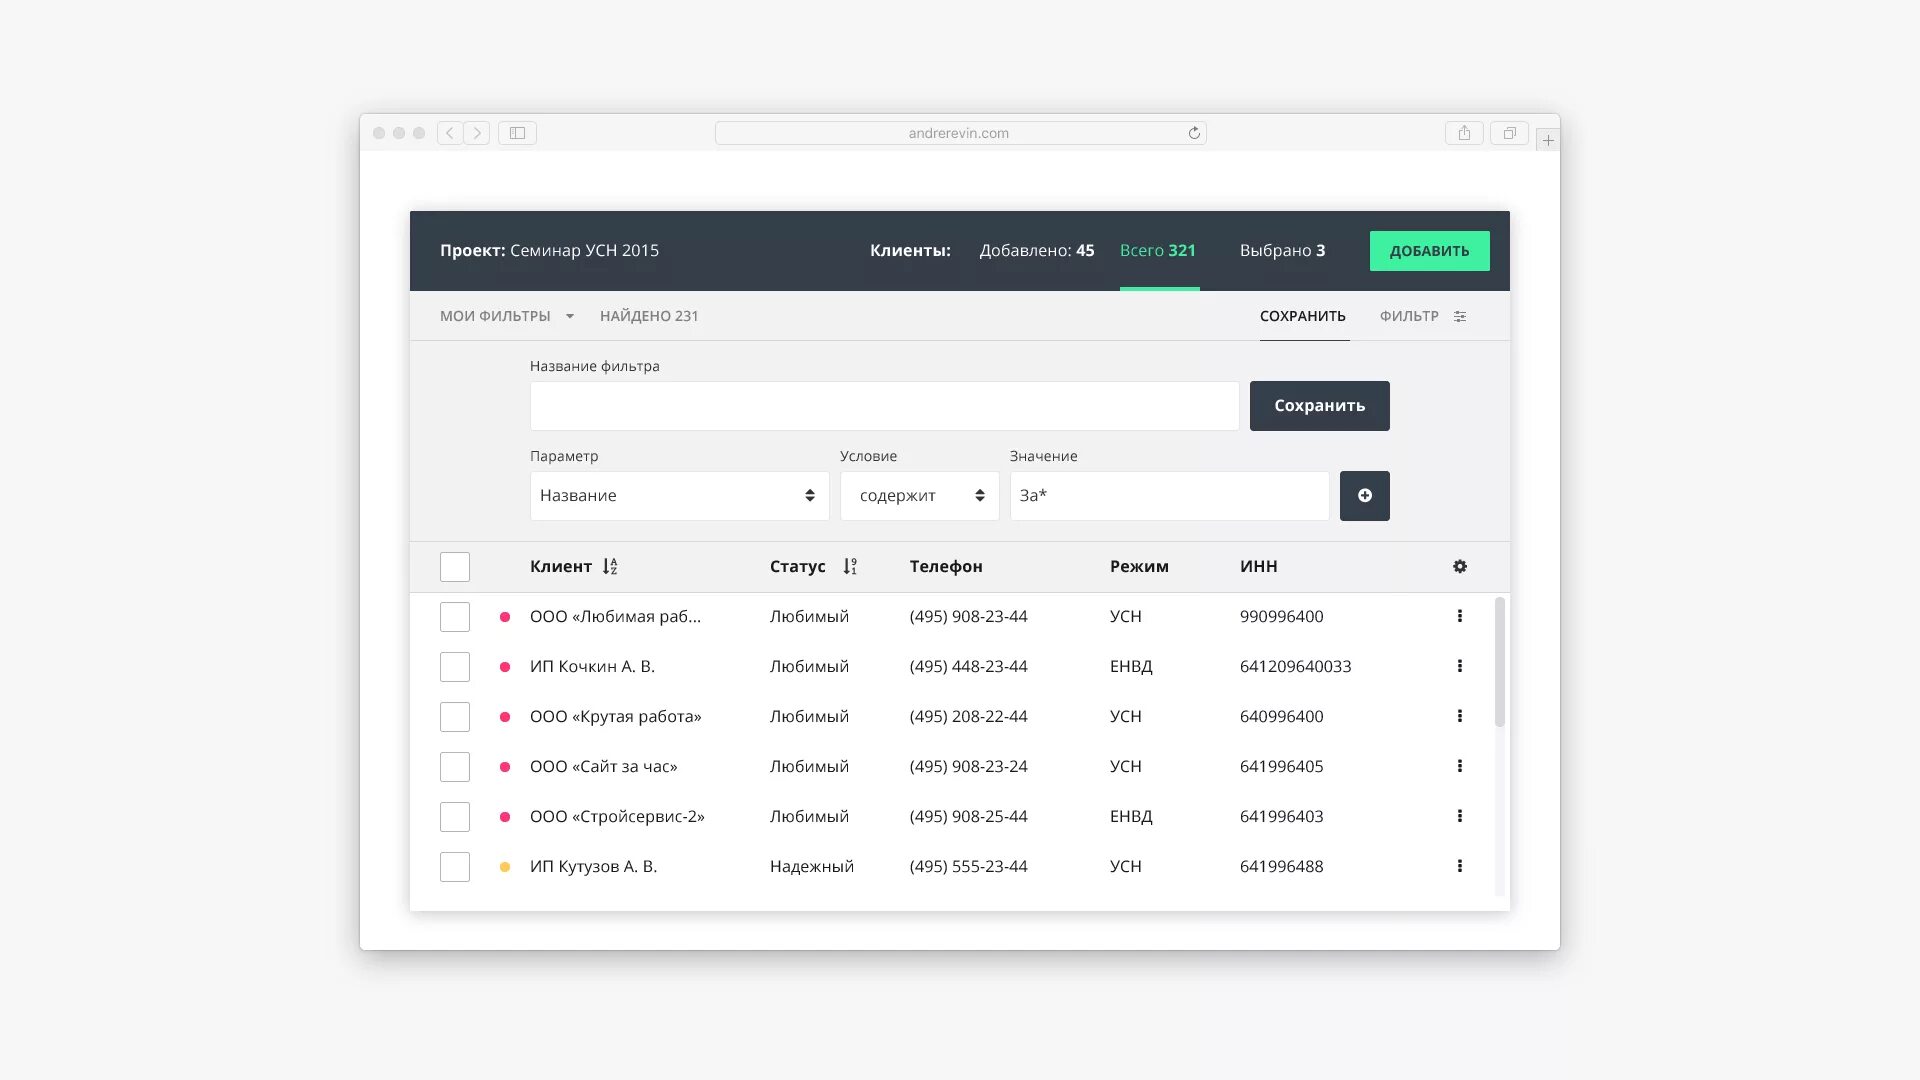Check the select-all checkbox in header
This screenshot has height=1080, width=1920.
(x=455, y=567)
